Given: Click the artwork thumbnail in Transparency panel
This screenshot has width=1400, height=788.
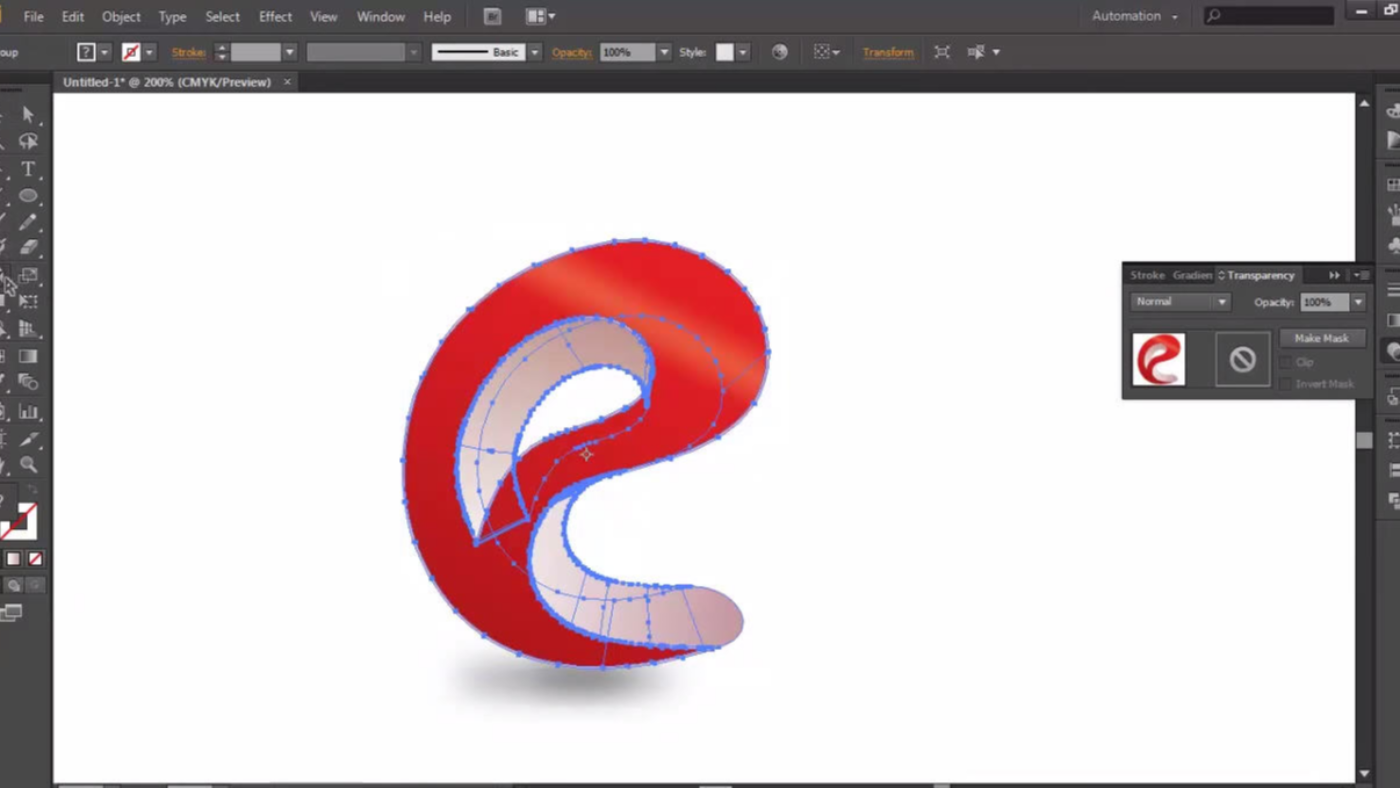Looking at the screenshot, I should (1159, 359).
